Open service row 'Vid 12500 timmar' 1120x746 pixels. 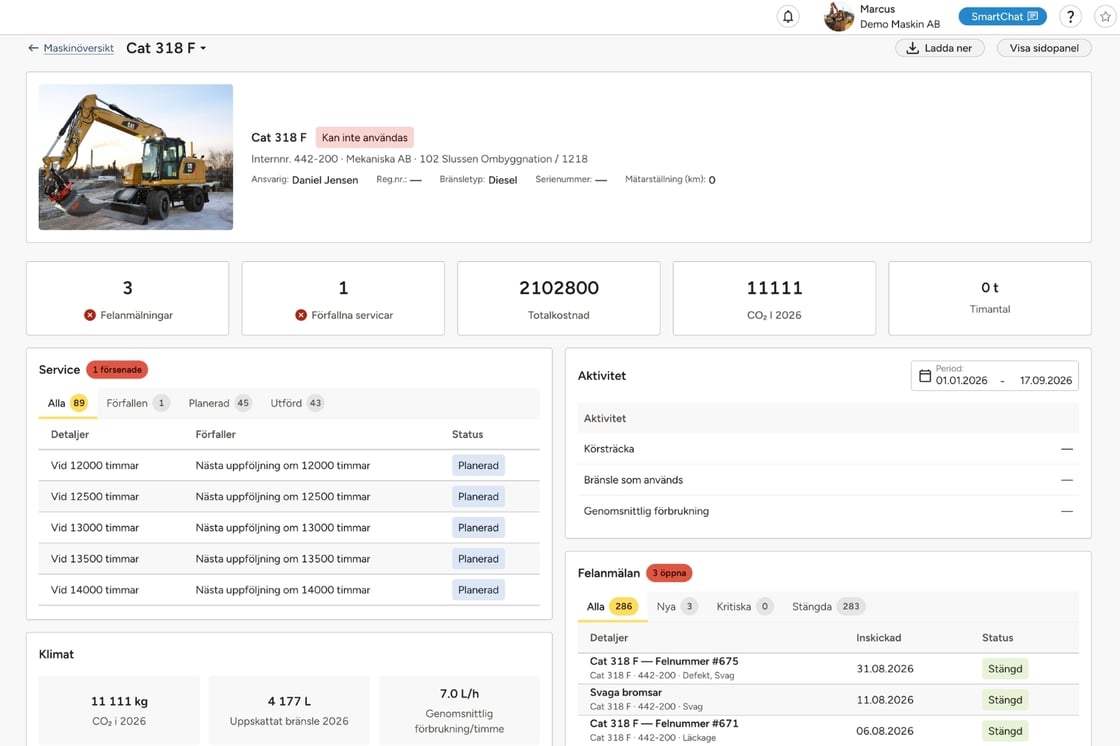289,497
